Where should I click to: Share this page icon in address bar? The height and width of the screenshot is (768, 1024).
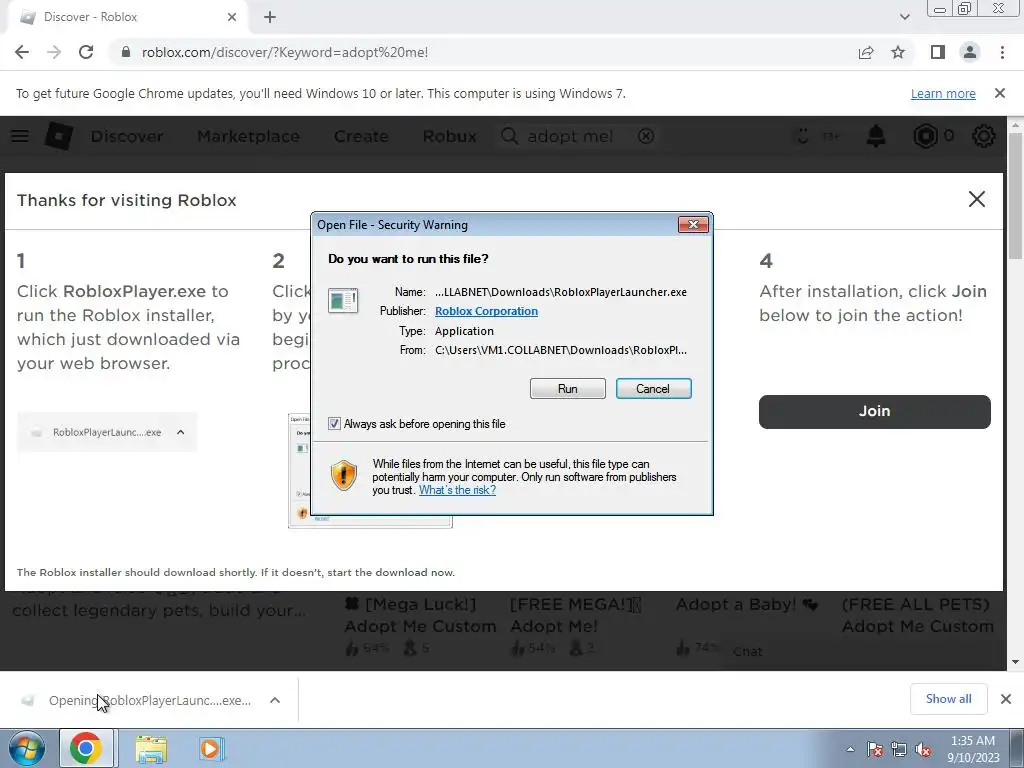(x=866, y=52)
